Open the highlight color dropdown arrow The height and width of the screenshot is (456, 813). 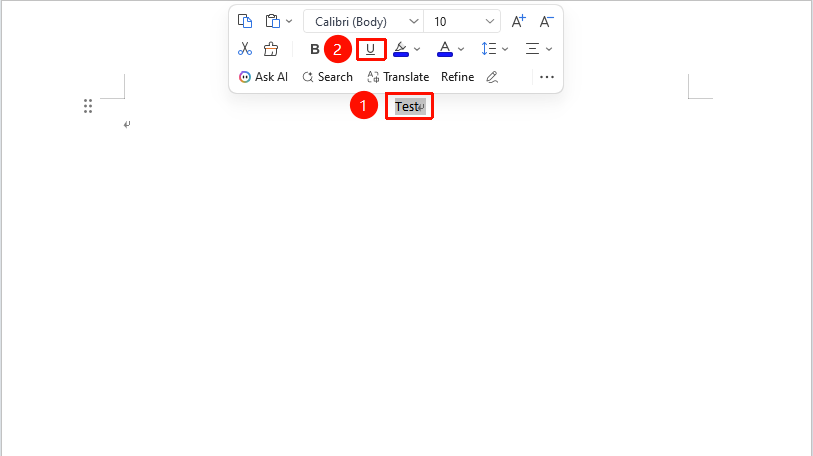pos(417,49)
